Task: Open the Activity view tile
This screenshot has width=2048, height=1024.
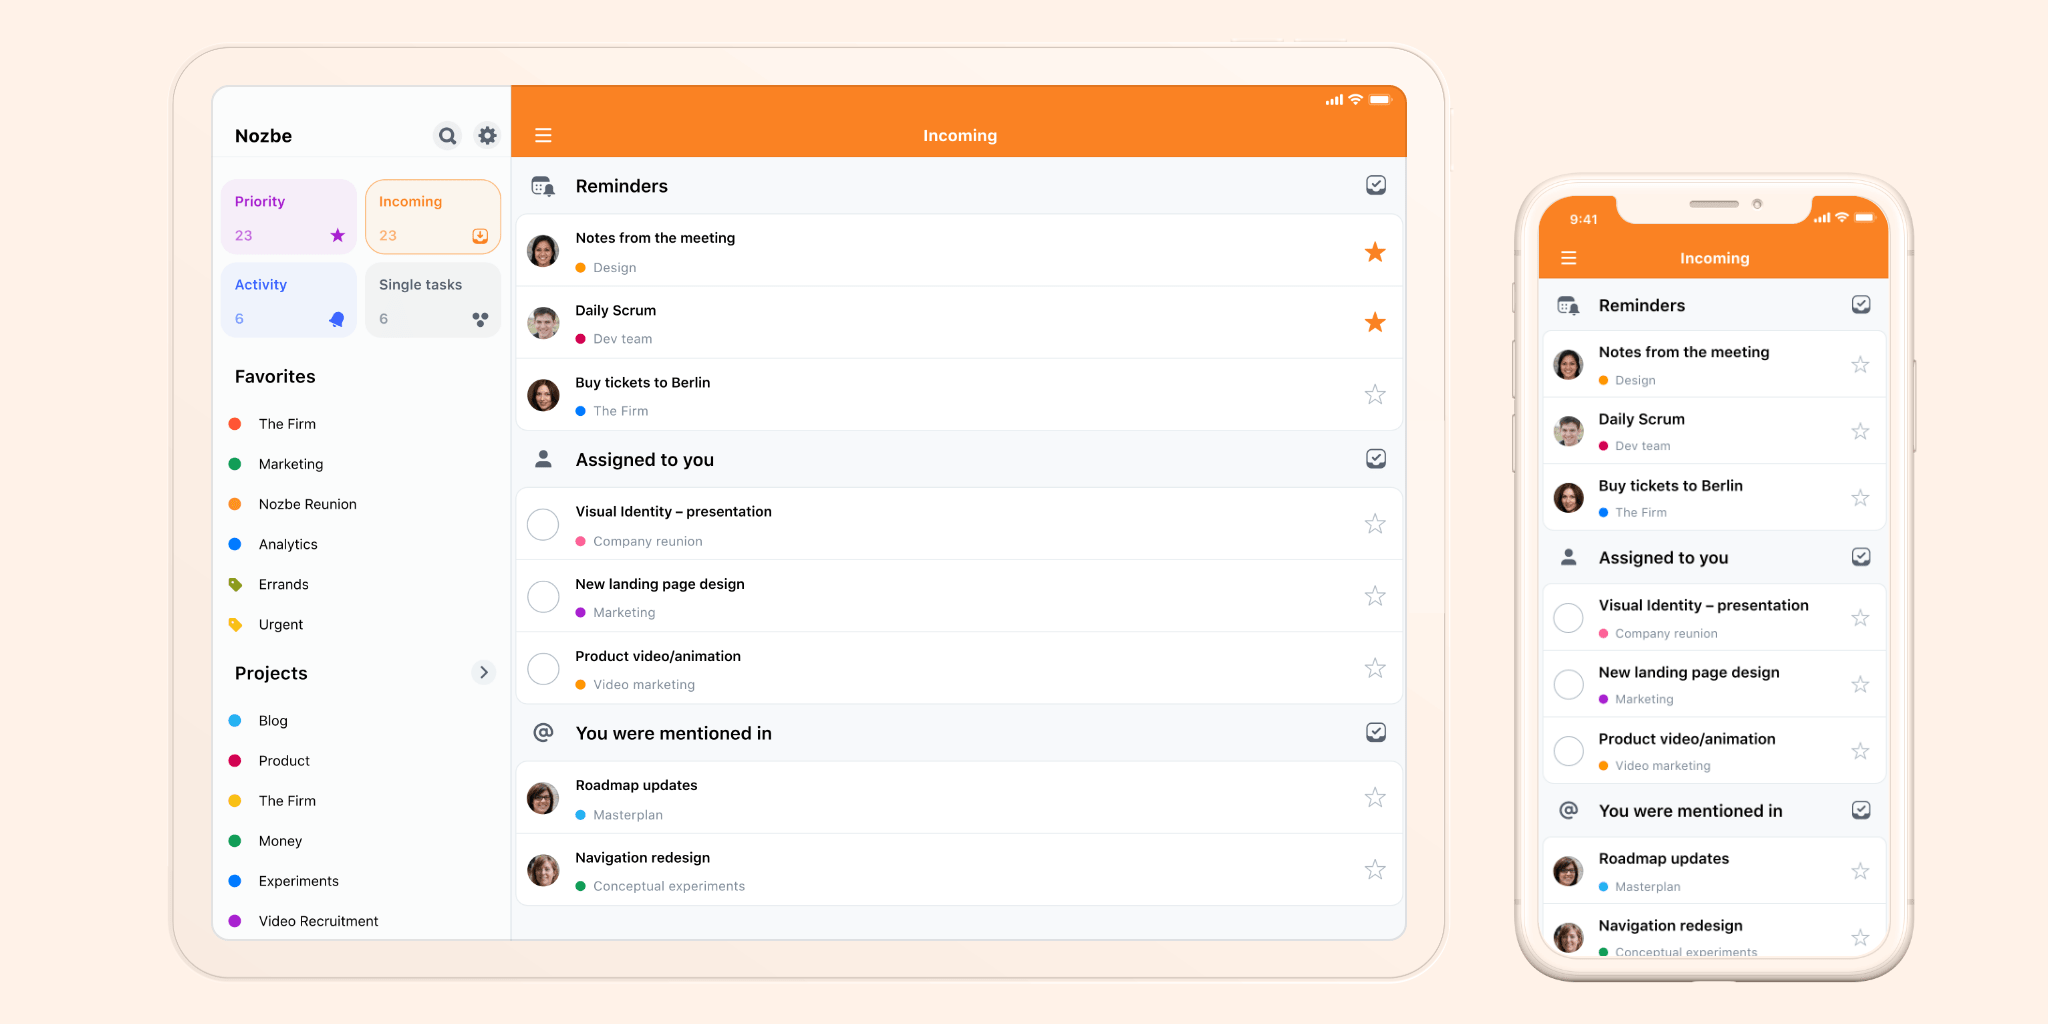Action: click(289, 300)
